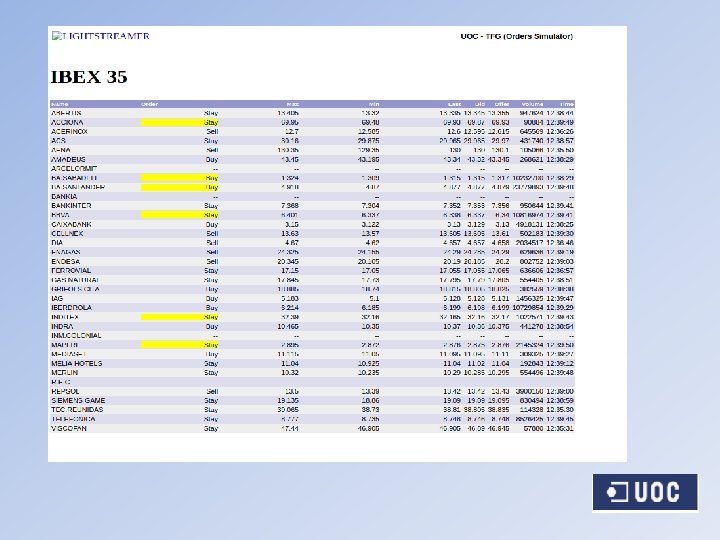This screenshot has height=540, width=720.
Task: Click the yellow Stay cell in the MAPFRE row
Action: tap(180, 345)
